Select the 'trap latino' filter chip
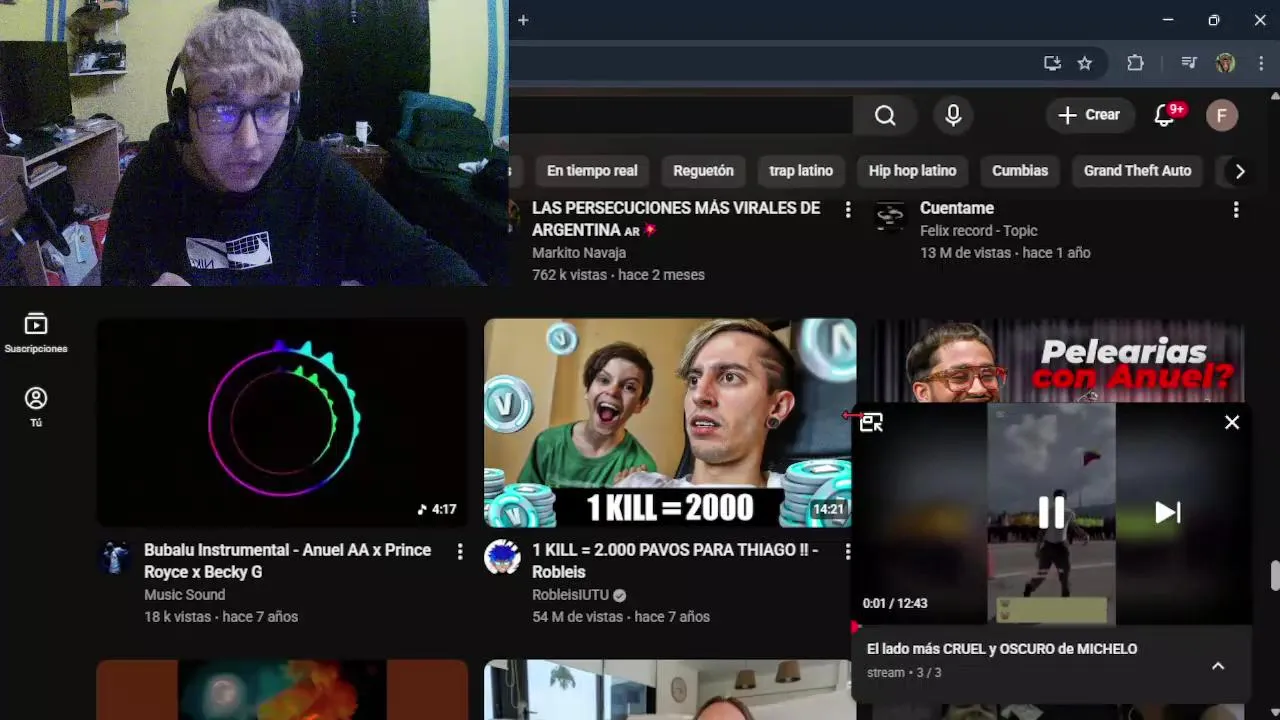This screenshot has width=1280, height=720. click(x=801, y=171)
